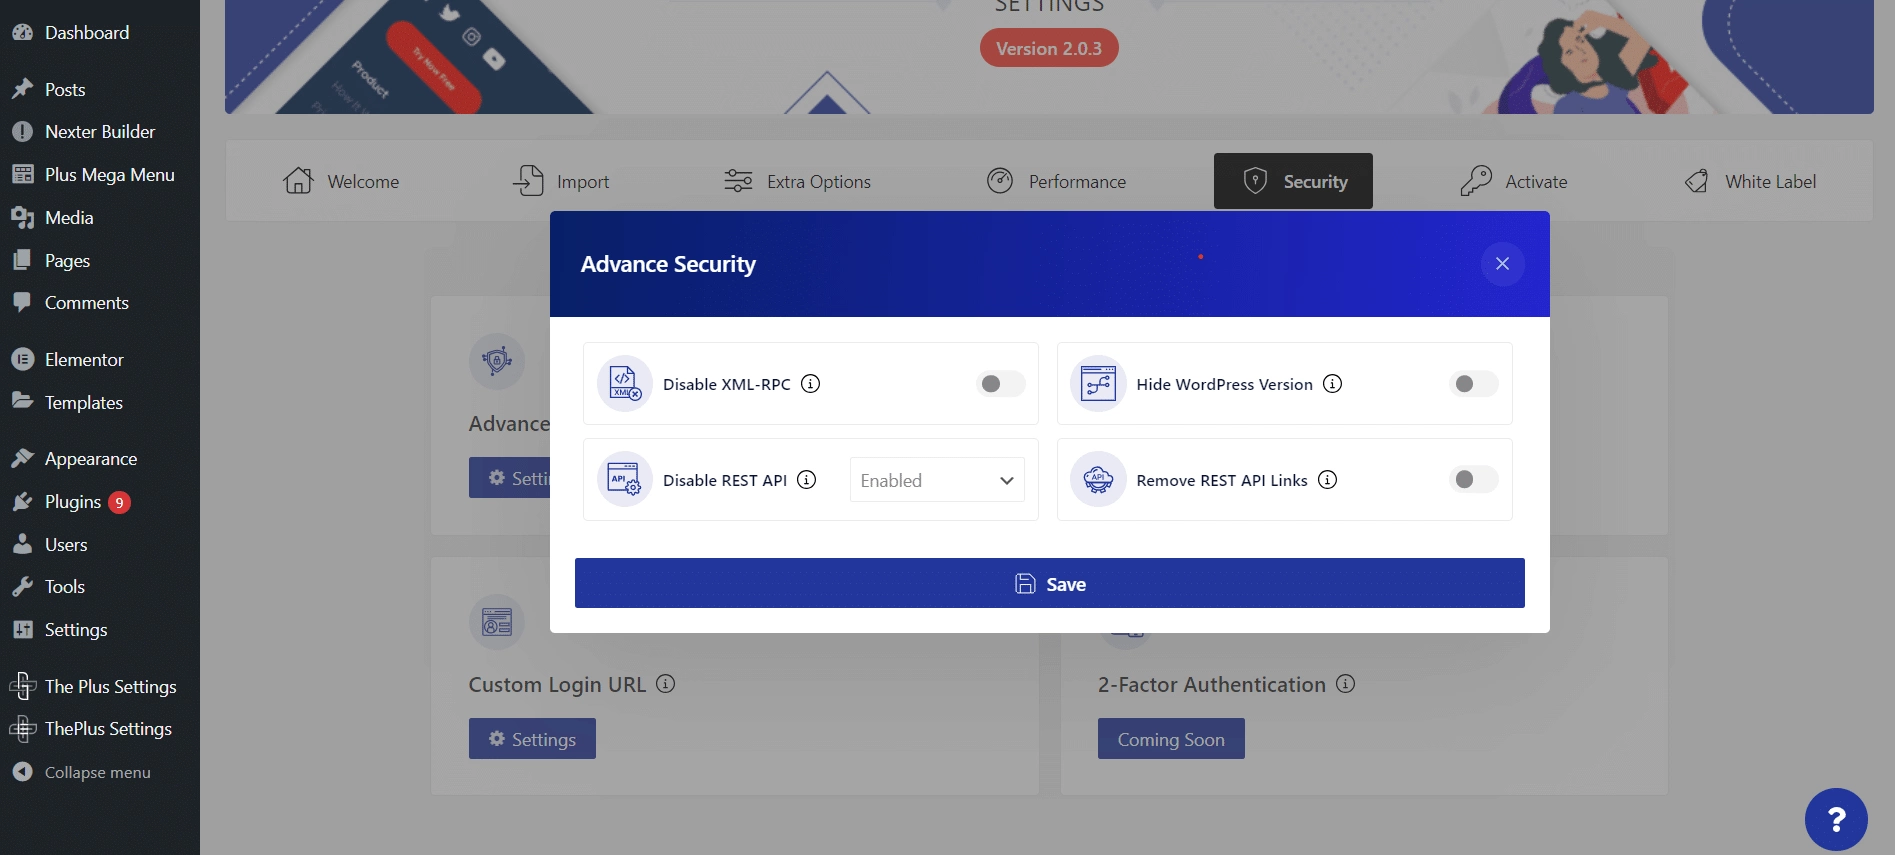Open Custom Login URL Settings button
This screenshot has width=1895, height=855.
(532, 739)
